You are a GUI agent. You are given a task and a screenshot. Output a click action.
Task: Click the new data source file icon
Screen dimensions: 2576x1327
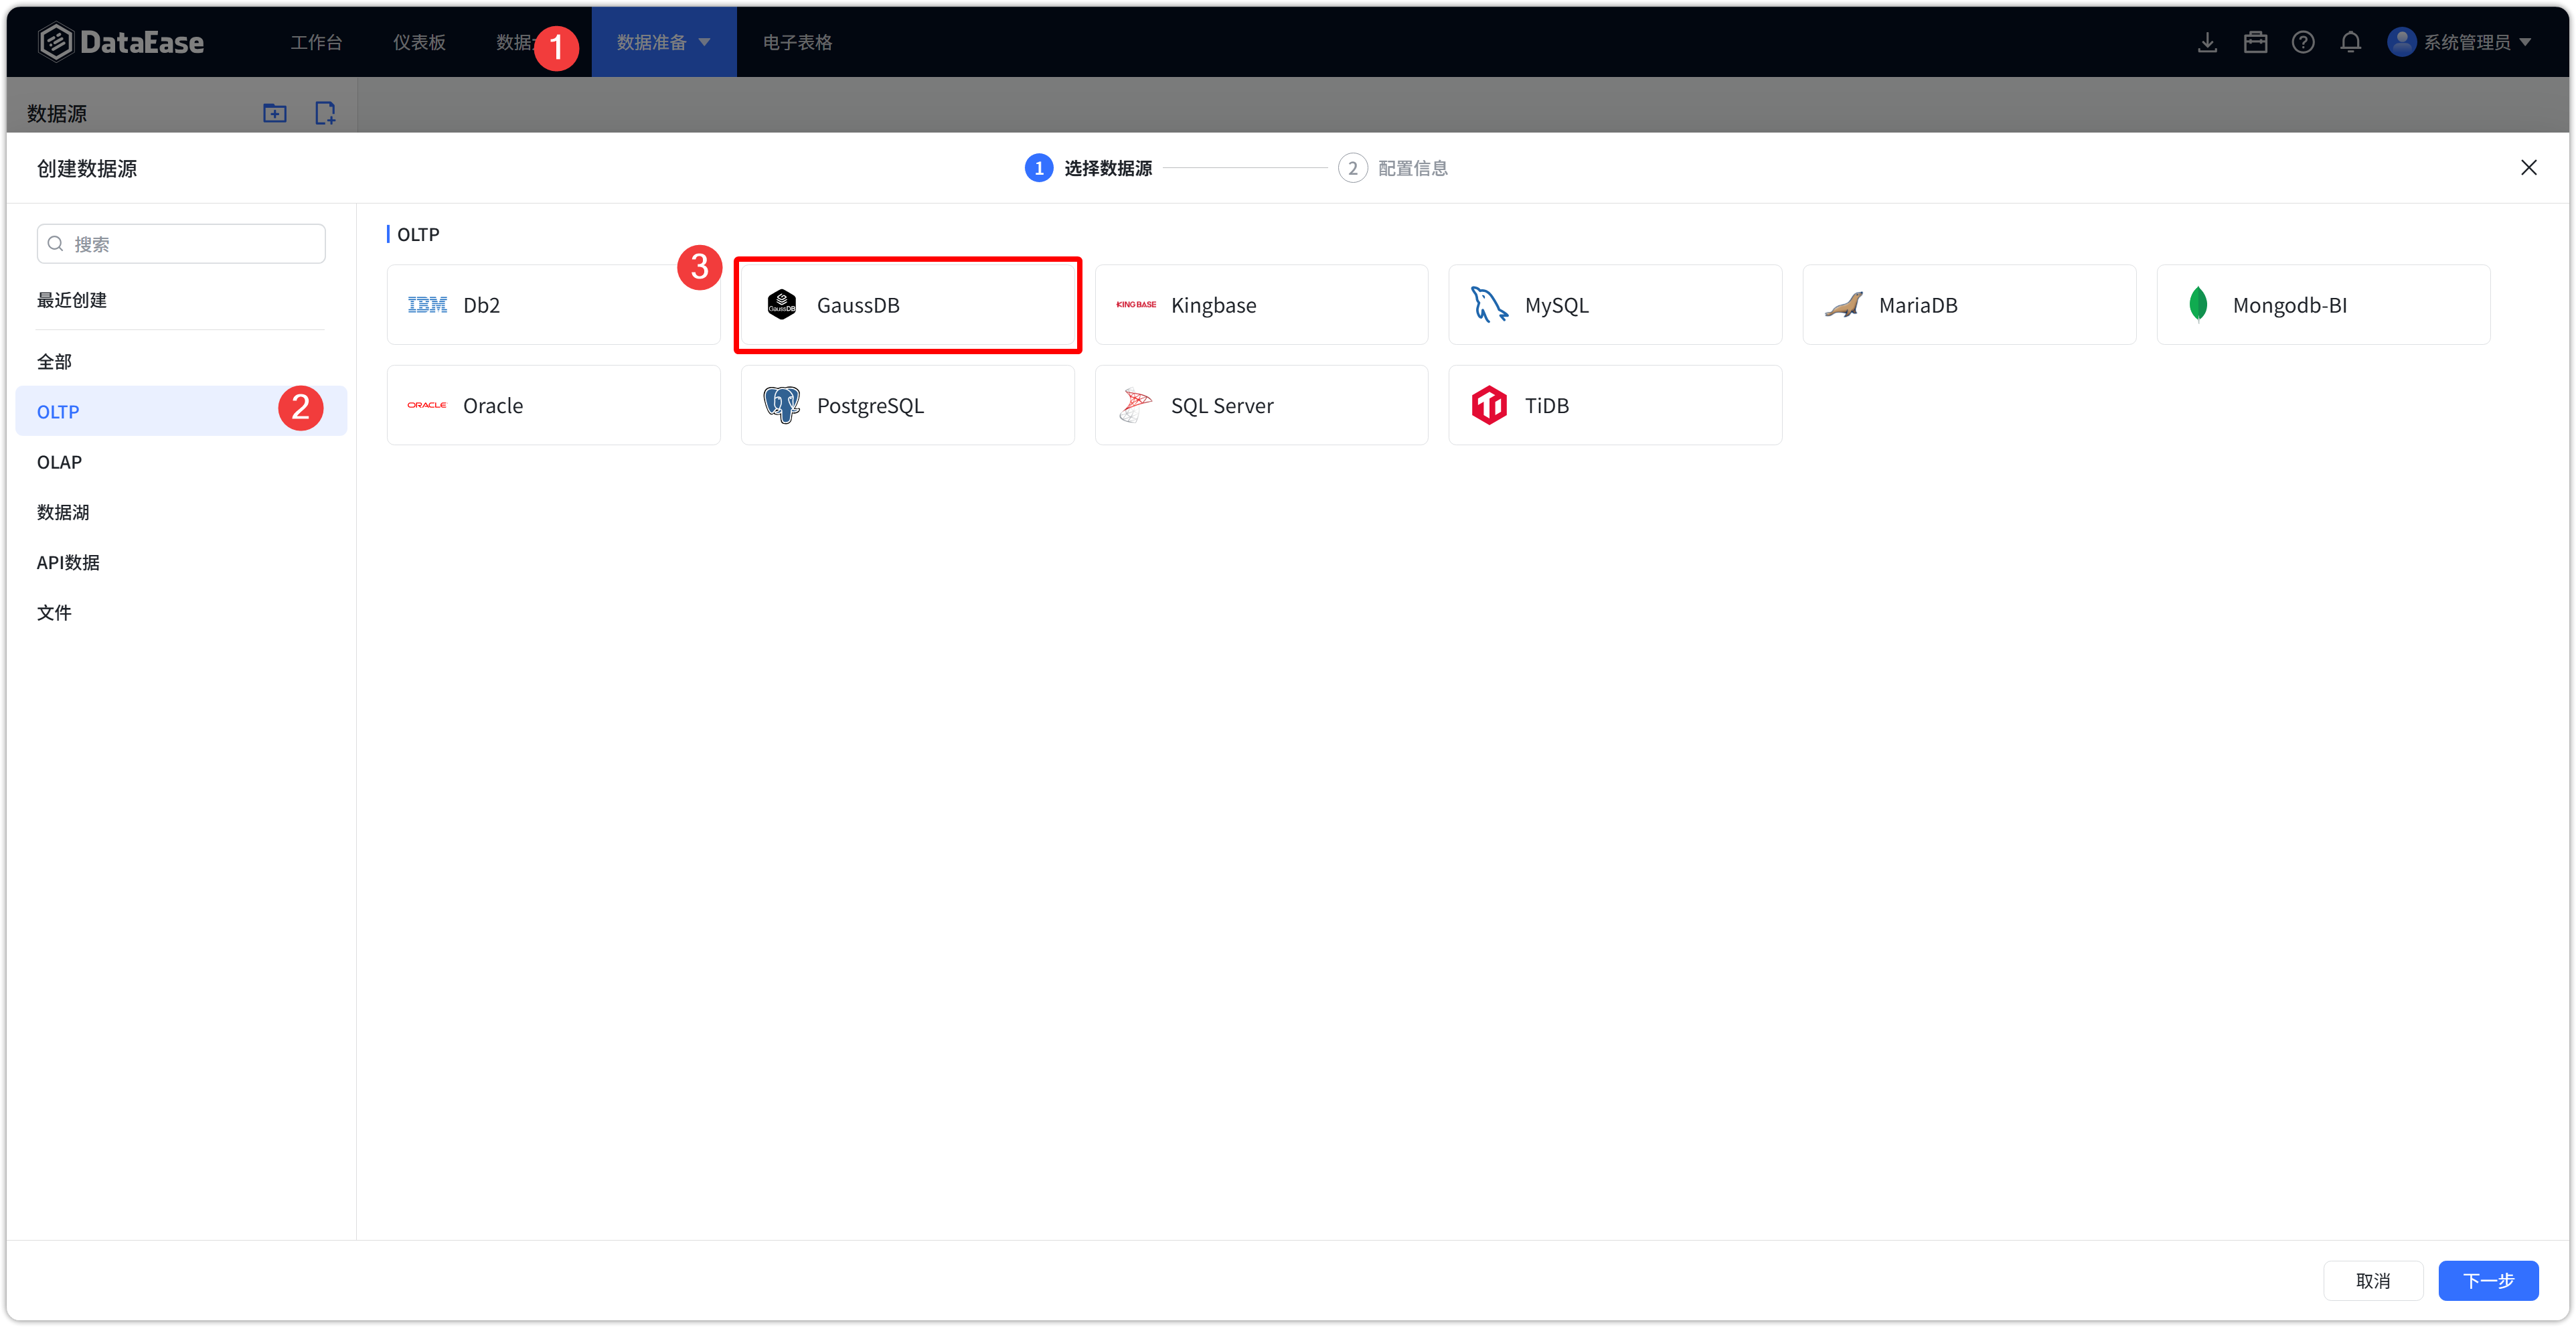(325, 113)
